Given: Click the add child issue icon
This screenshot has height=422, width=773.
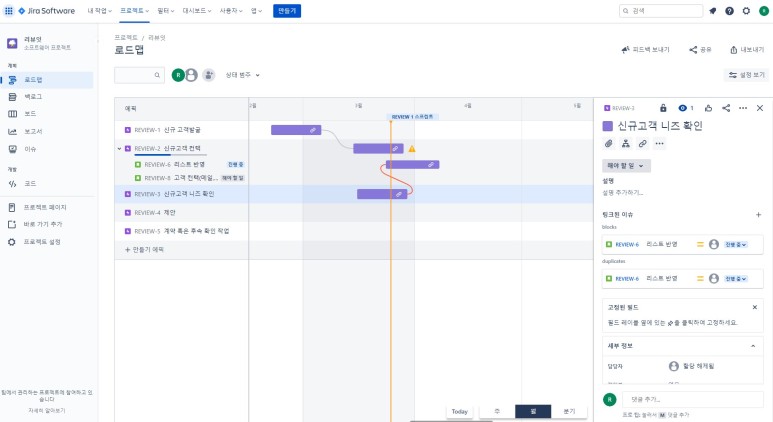Looking at the screenshot, I should coord(625,144).
